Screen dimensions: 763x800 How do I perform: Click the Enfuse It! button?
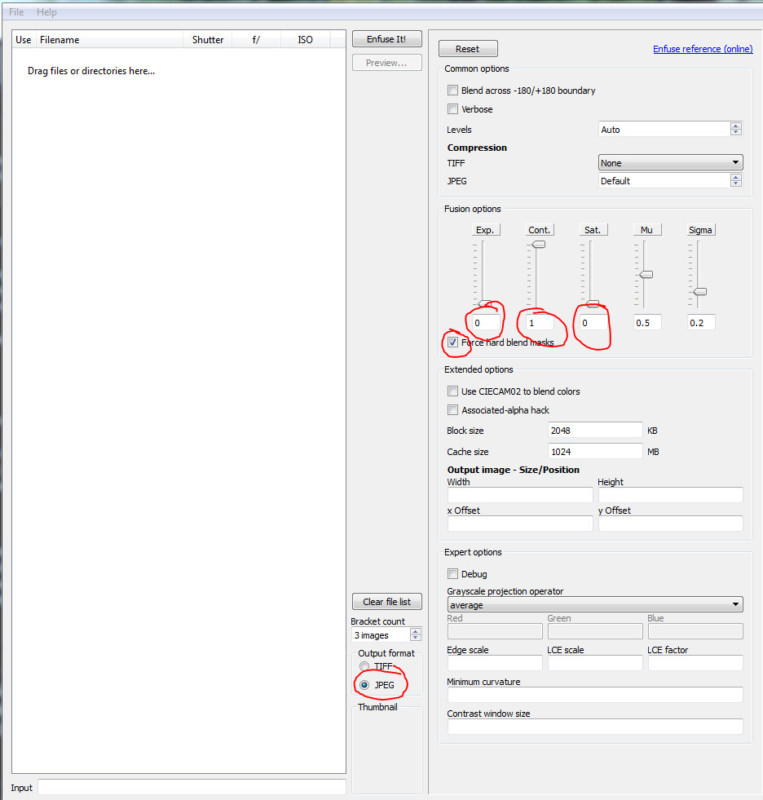386,39
